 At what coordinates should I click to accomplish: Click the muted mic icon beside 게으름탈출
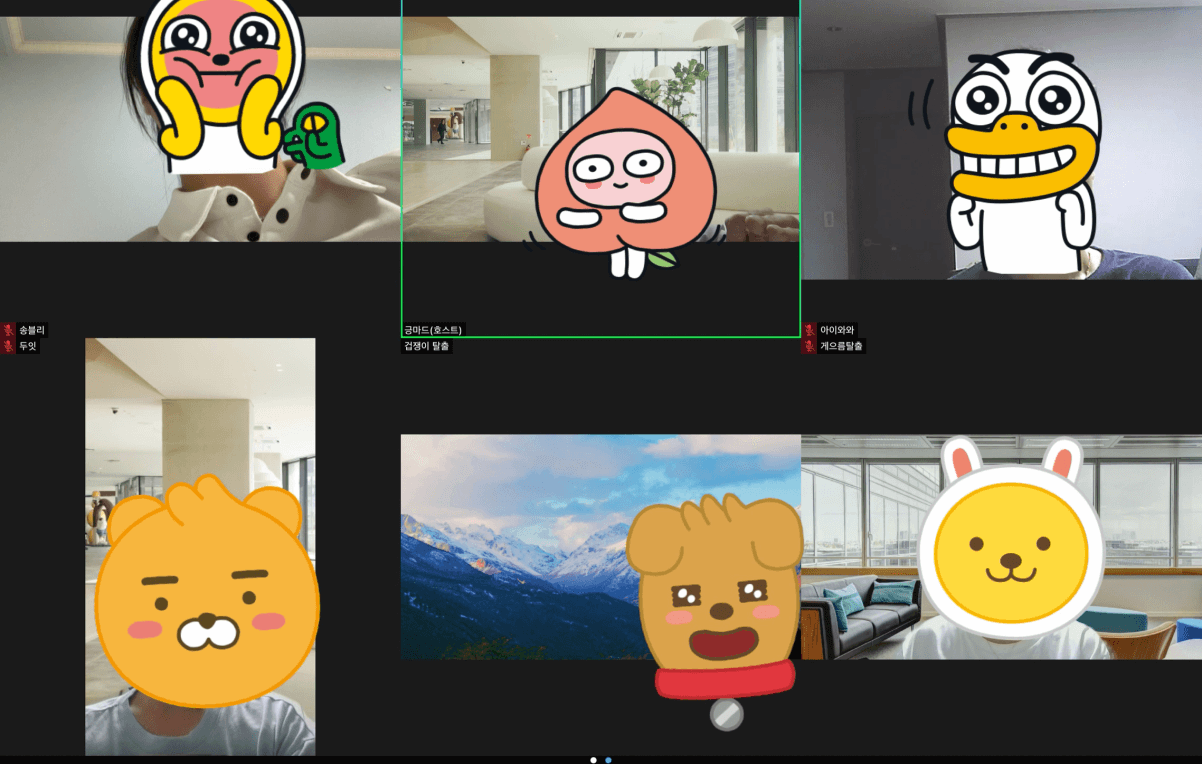coord(809,346)
